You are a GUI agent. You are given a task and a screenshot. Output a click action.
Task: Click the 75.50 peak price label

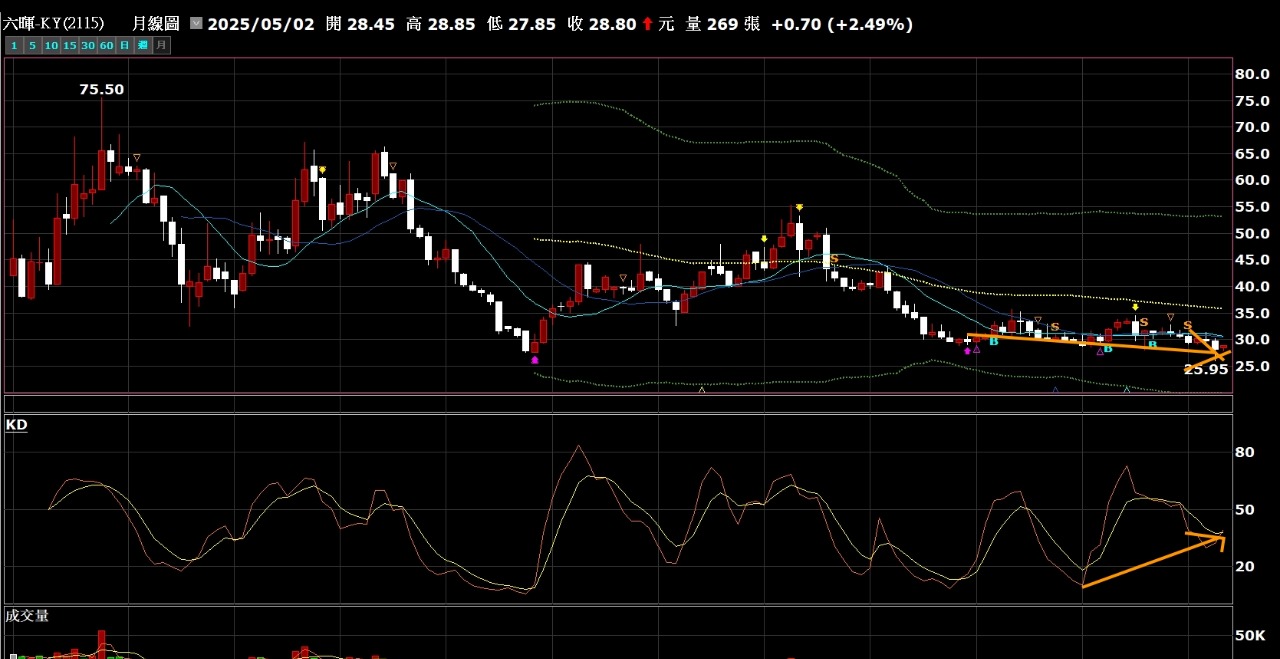click(102, 89)
